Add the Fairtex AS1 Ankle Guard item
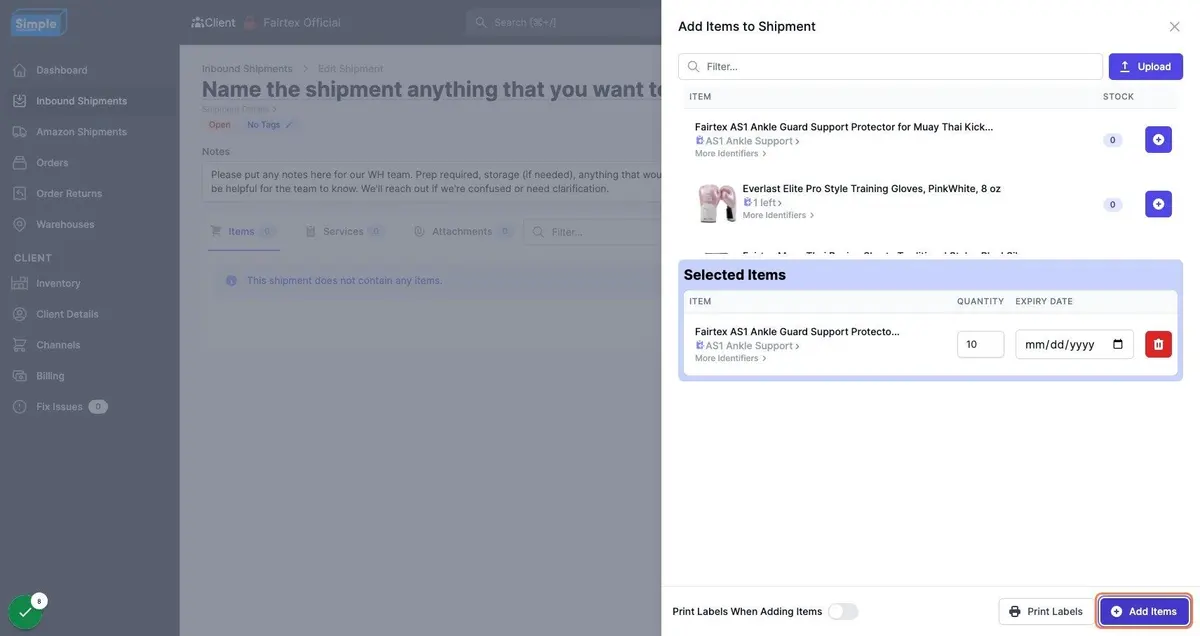1200x636 pixels. pyautogui.click(x=1158, y=140)
